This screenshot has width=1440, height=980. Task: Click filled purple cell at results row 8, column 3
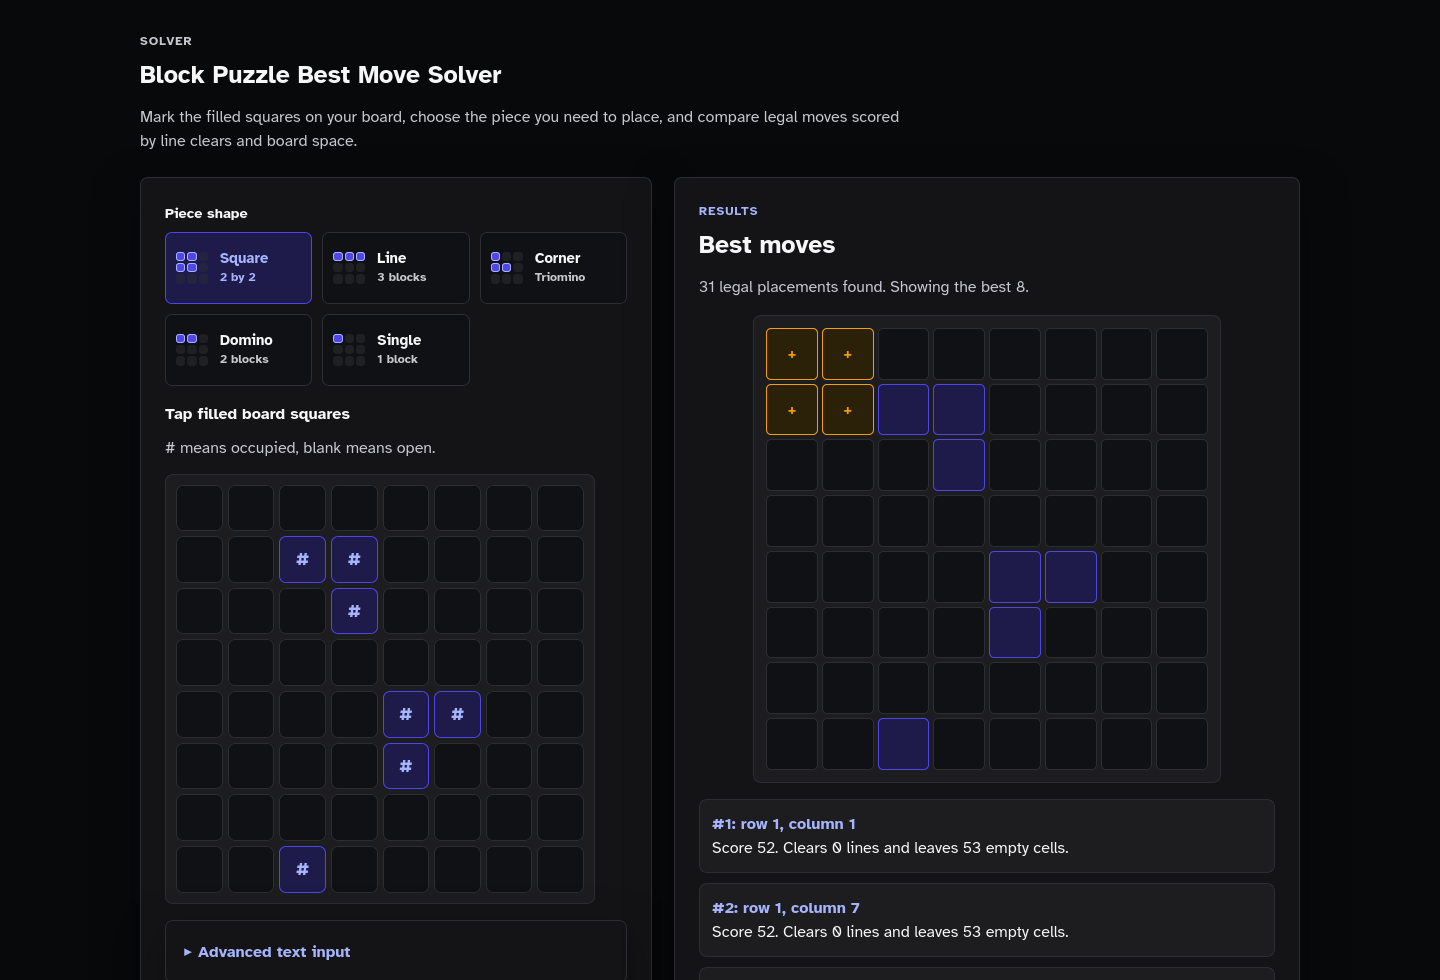[903, 744]
